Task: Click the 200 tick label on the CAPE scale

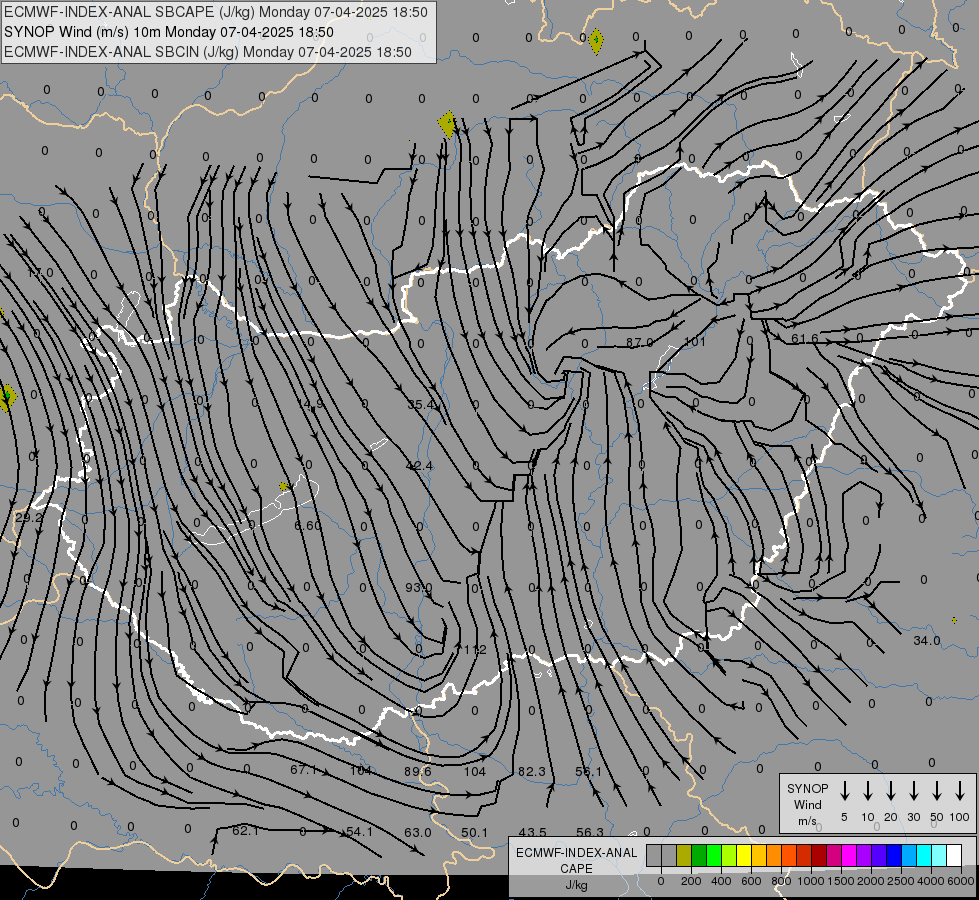Action: [x=691, y=881]
